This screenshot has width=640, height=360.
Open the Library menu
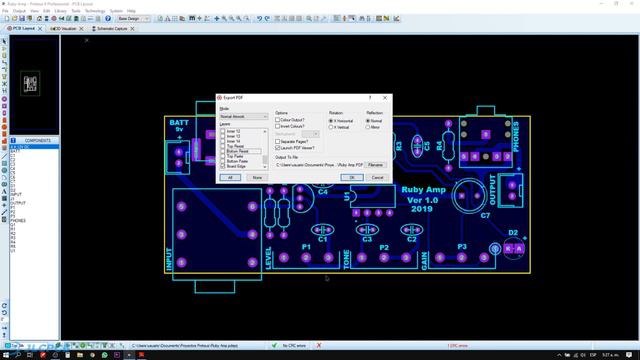click(x=60, y=11)
